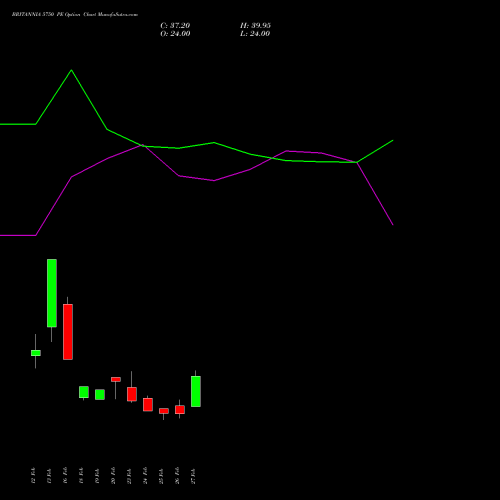
Task: Click the red candle above 23 Feb
Action: 132,394
